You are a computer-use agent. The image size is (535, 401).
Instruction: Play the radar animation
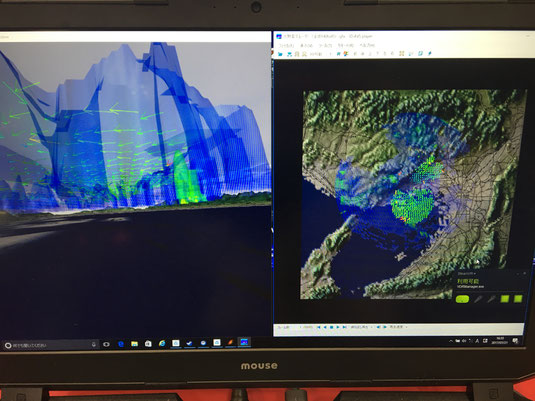pos(338,327)
